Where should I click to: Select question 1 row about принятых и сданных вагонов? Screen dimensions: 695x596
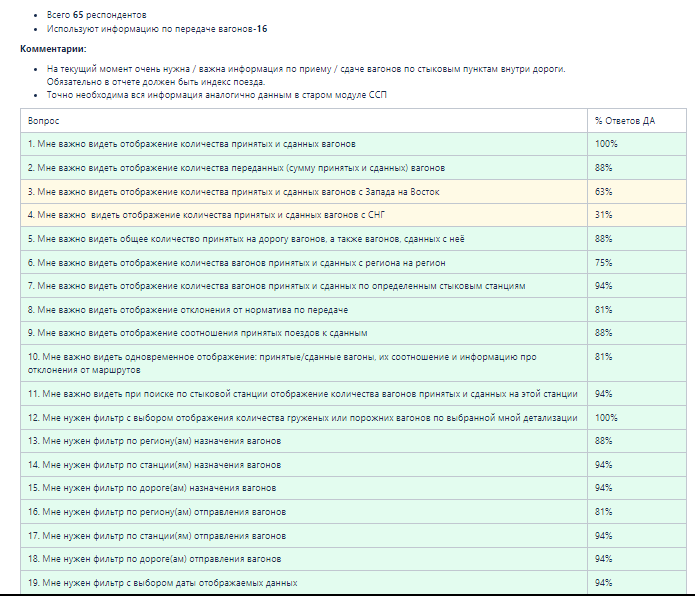tap(191, 144)
